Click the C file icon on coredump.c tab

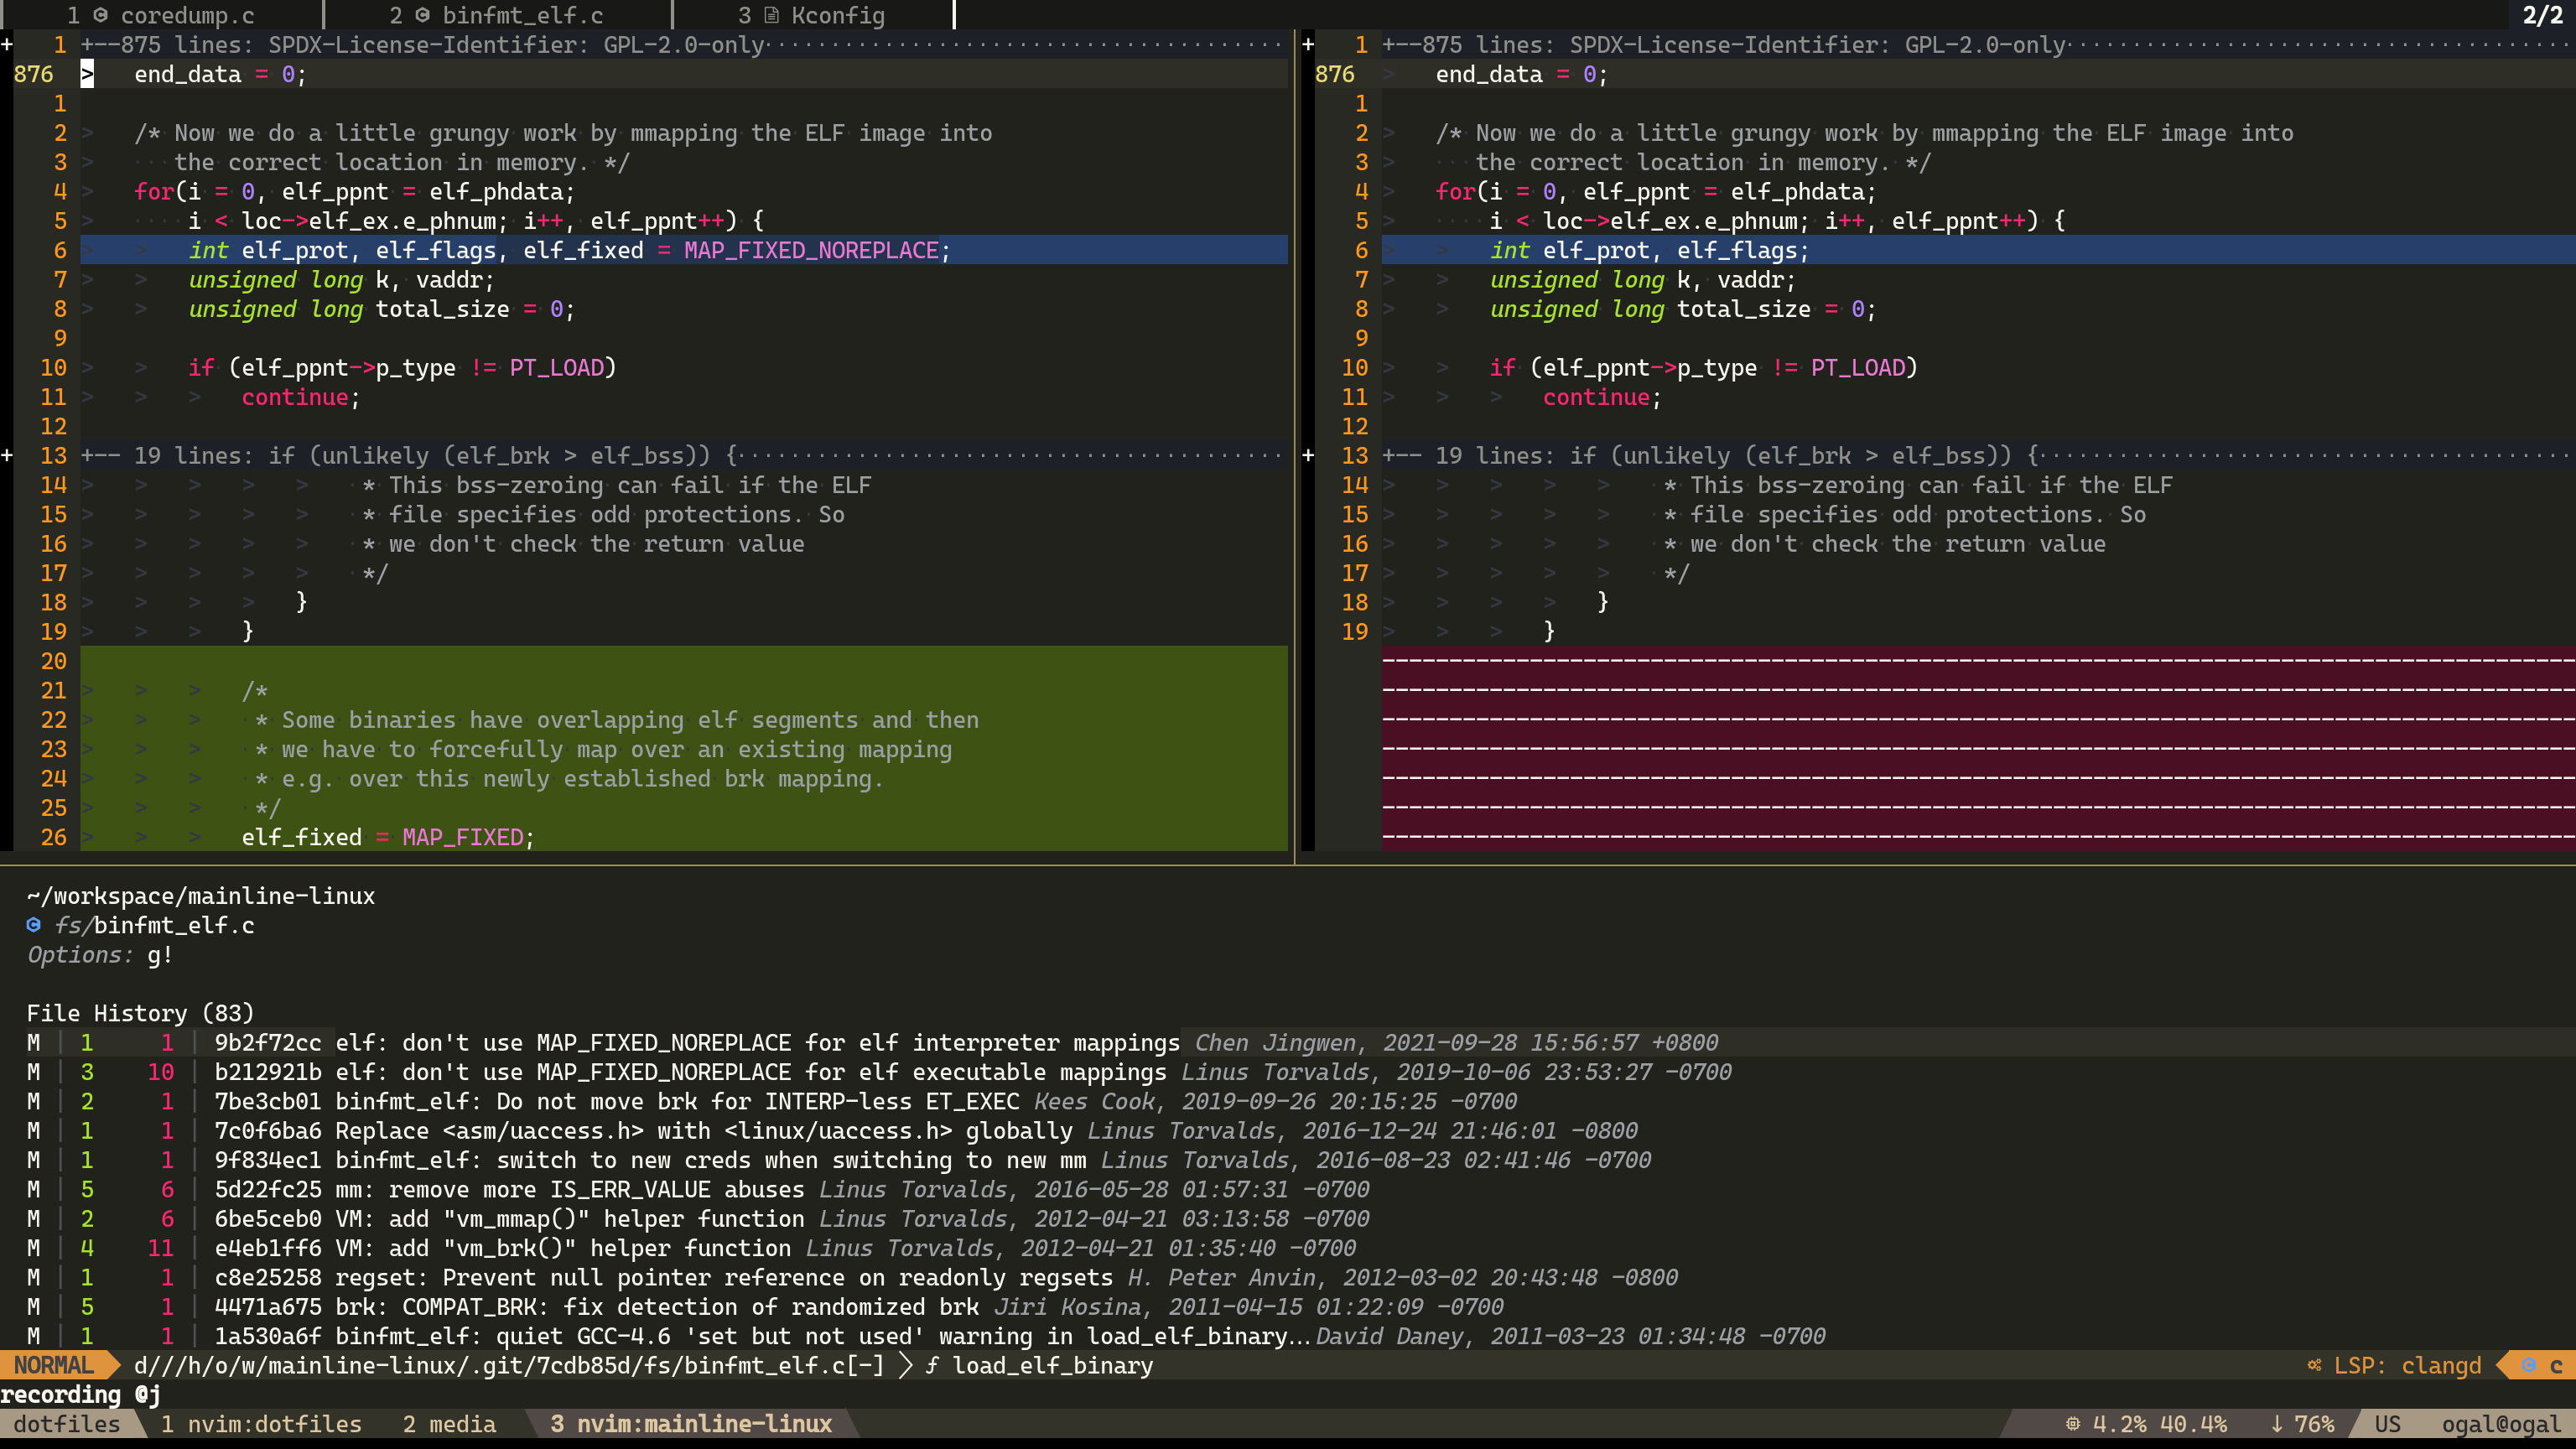coord(101,15)
